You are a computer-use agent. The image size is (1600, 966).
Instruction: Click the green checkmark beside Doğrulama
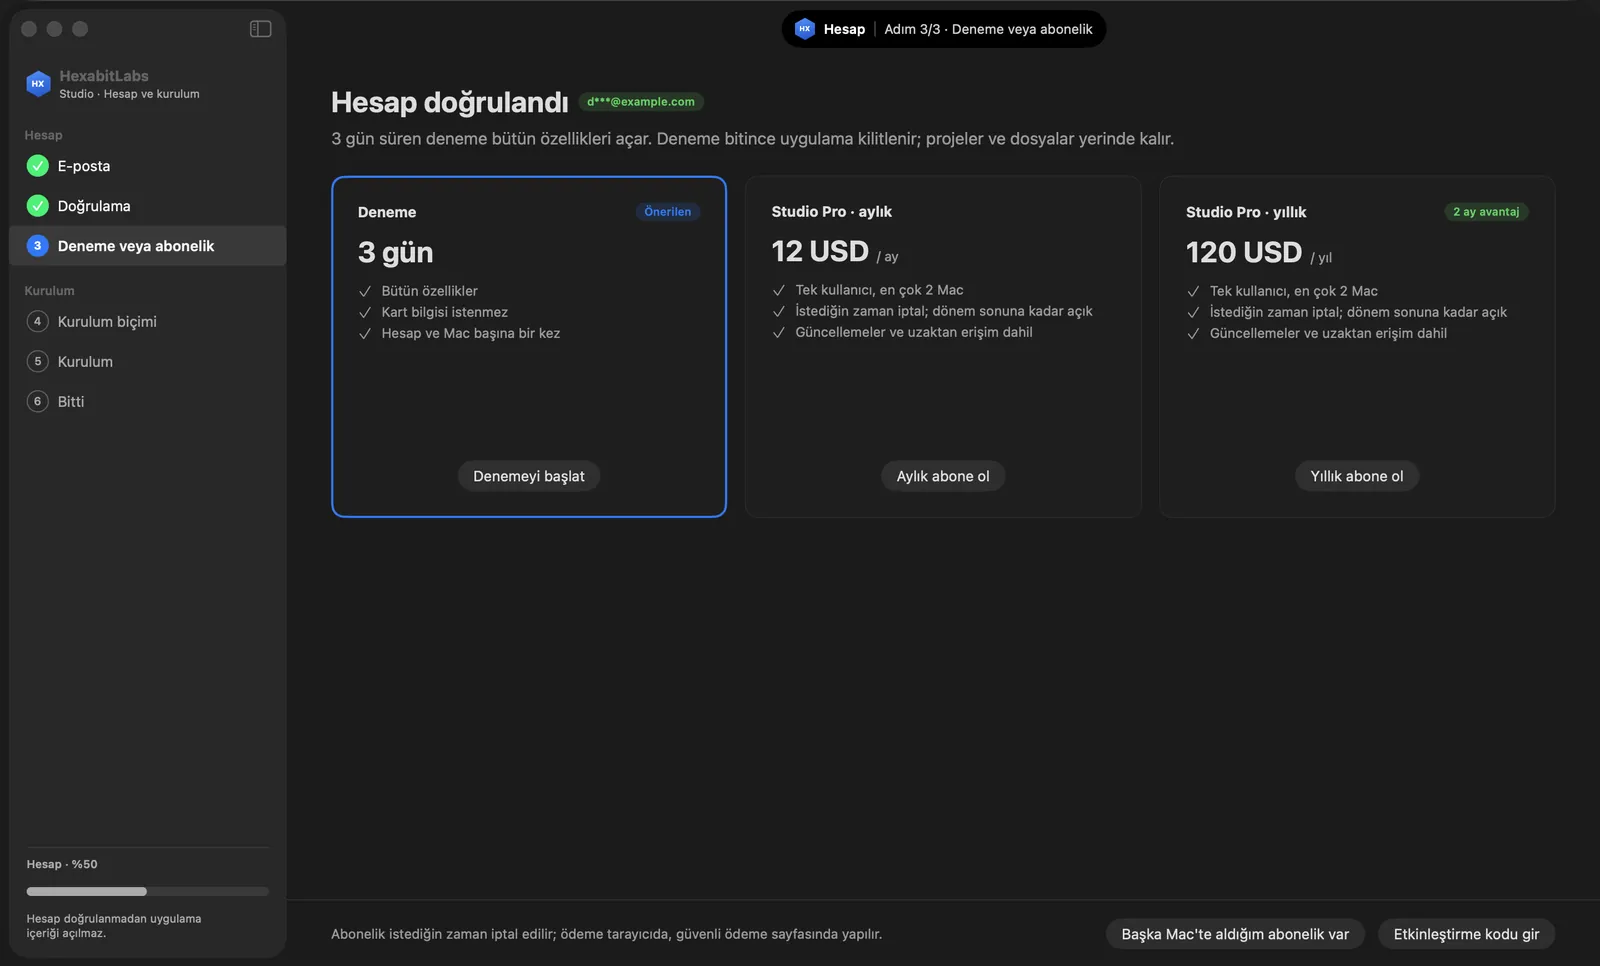(38, 206)
